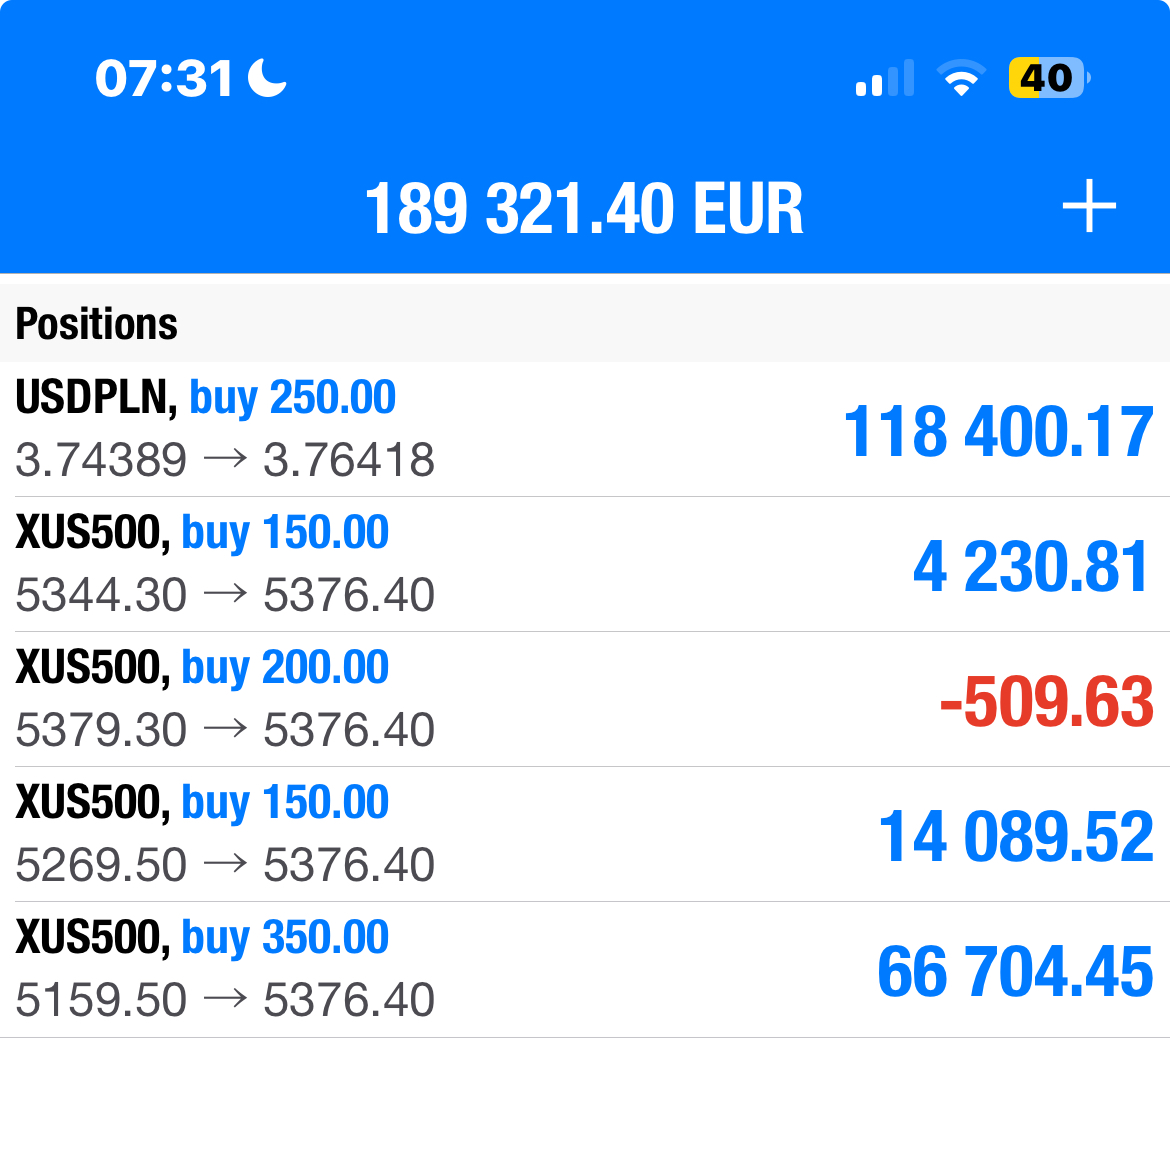The image size is (1170, 1149).
Task: Tap the 66 704.45 profit value
Action: (1016, 971)
